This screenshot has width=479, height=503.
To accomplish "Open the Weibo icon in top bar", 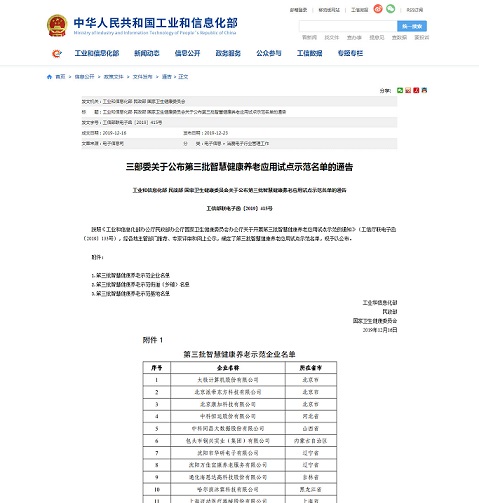I will (378, 9).
